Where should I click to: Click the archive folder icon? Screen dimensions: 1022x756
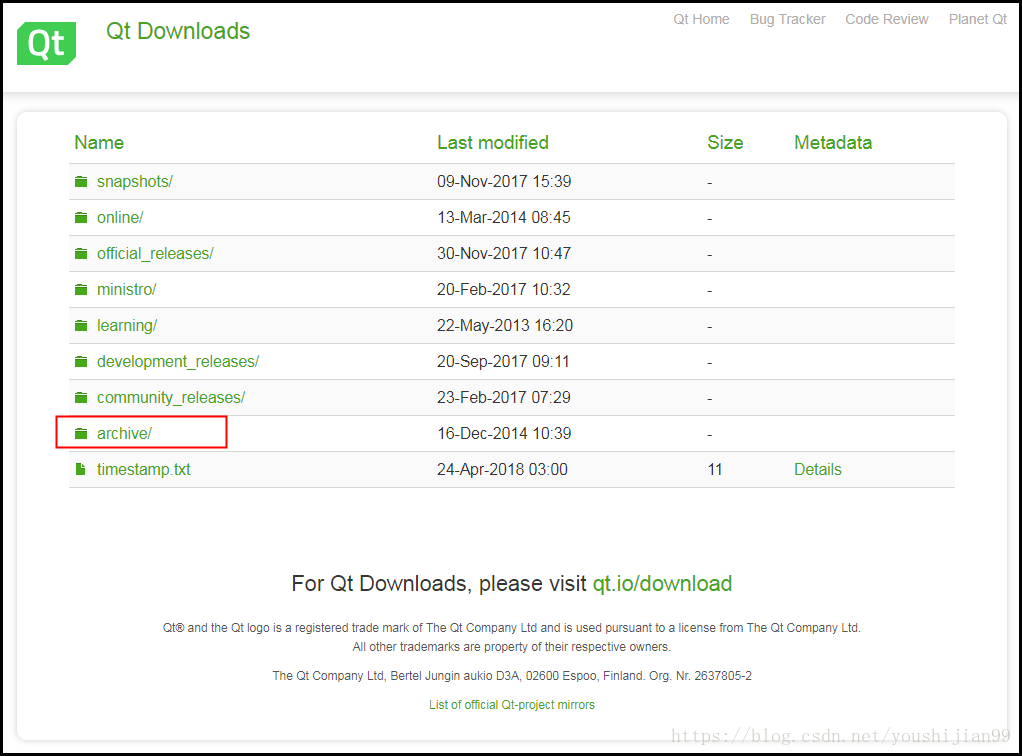point(81,433)
